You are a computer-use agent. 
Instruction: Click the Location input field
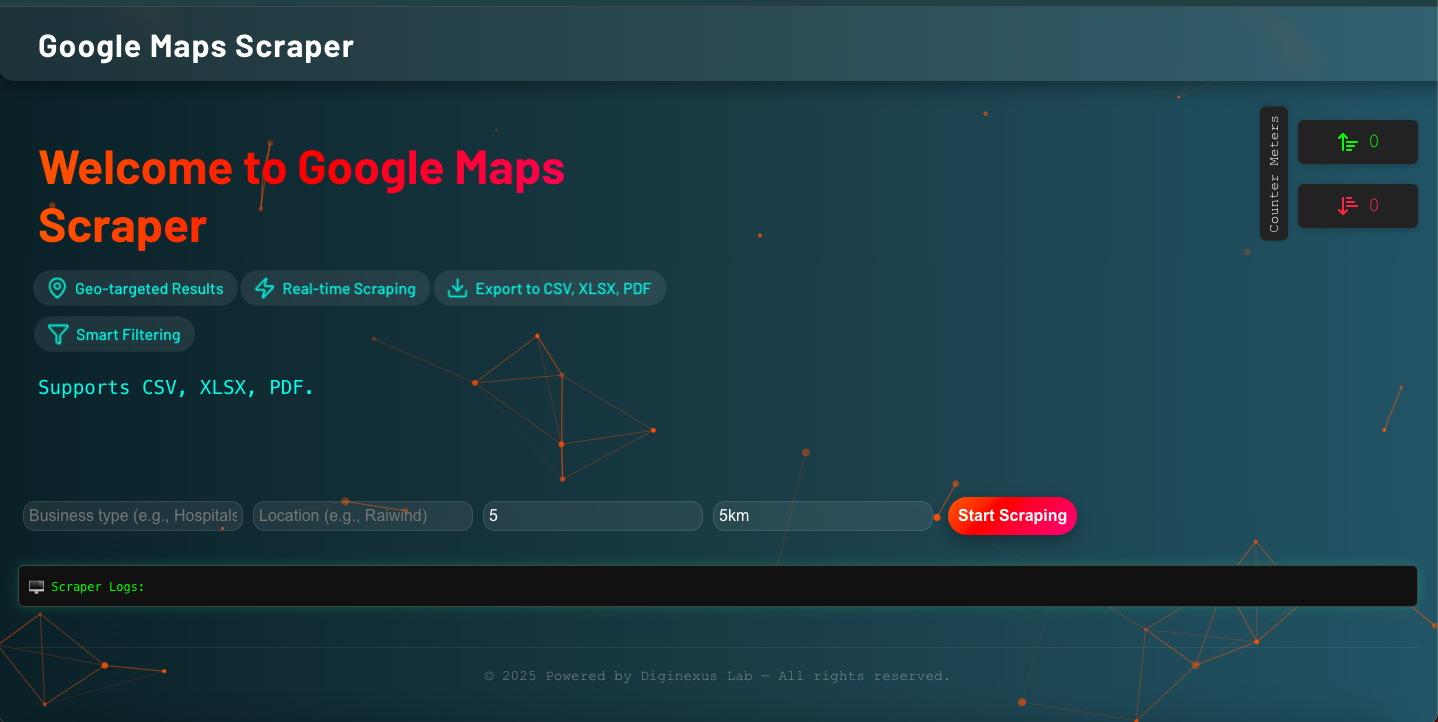362,516
